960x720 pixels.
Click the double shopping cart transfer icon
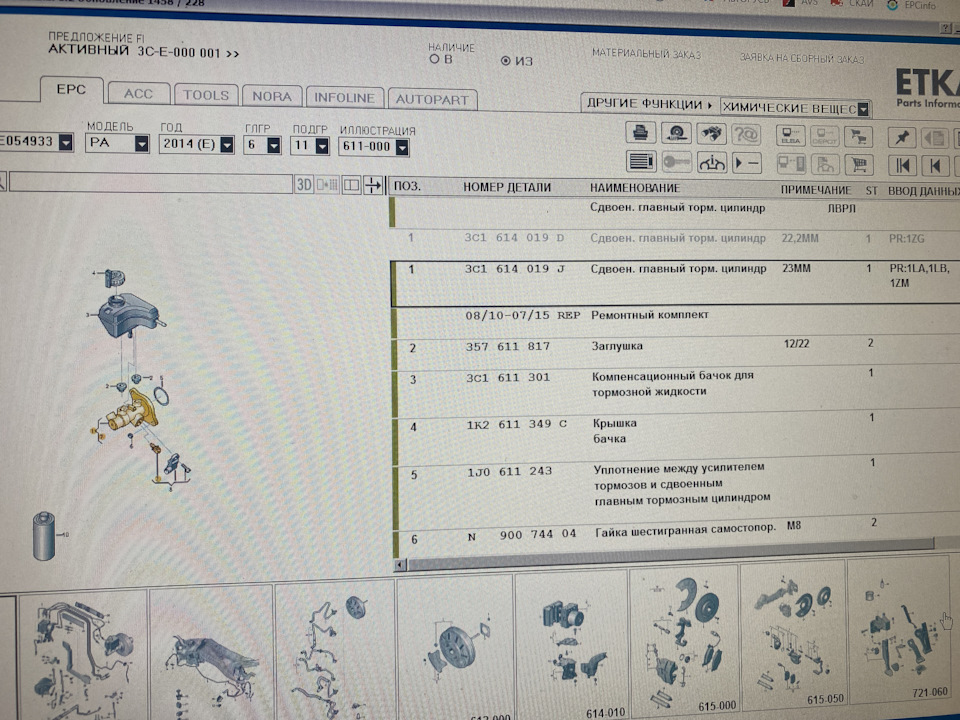858,137
